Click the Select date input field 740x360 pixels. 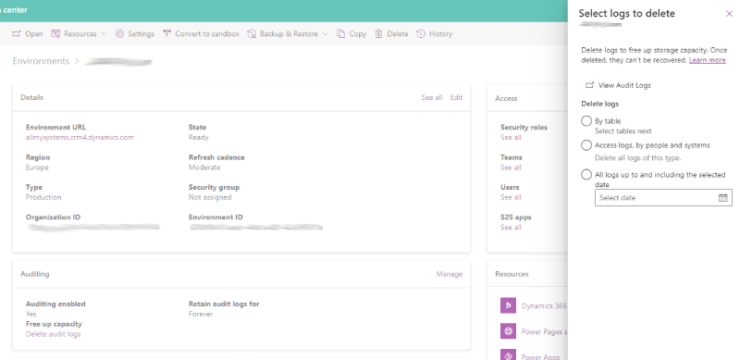pyautogui.click(x=664, y=198)
